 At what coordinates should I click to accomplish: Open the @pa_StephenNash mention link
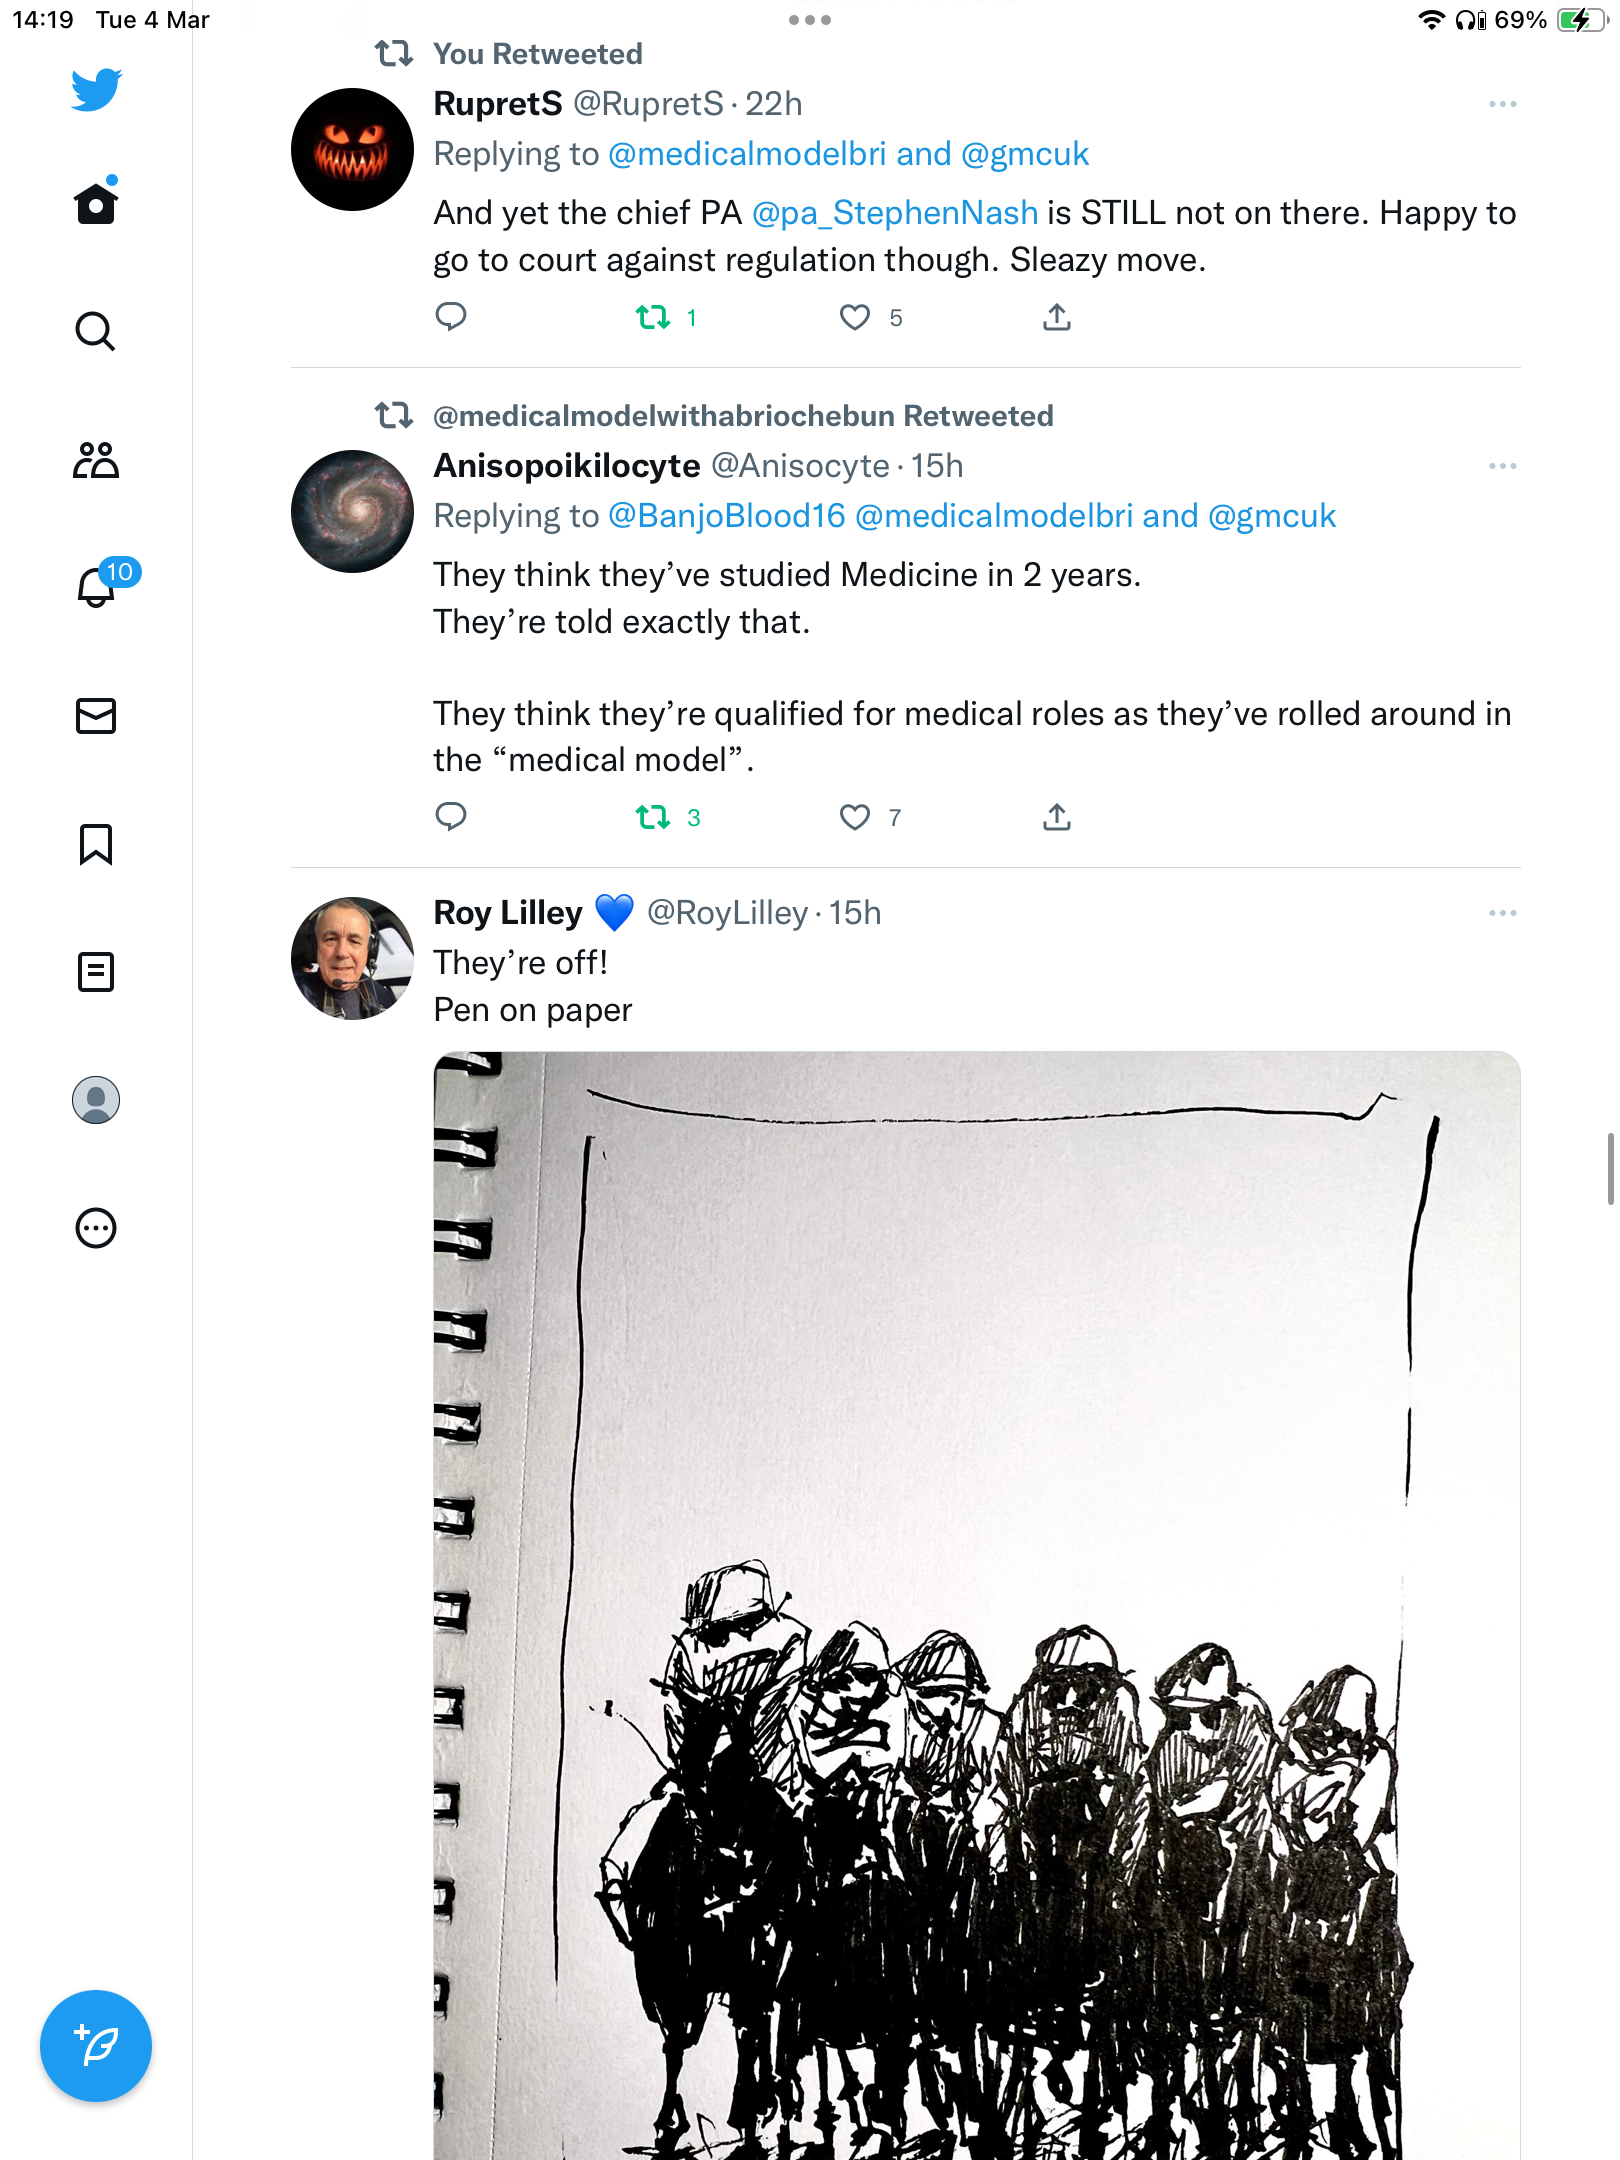point(895,213)
